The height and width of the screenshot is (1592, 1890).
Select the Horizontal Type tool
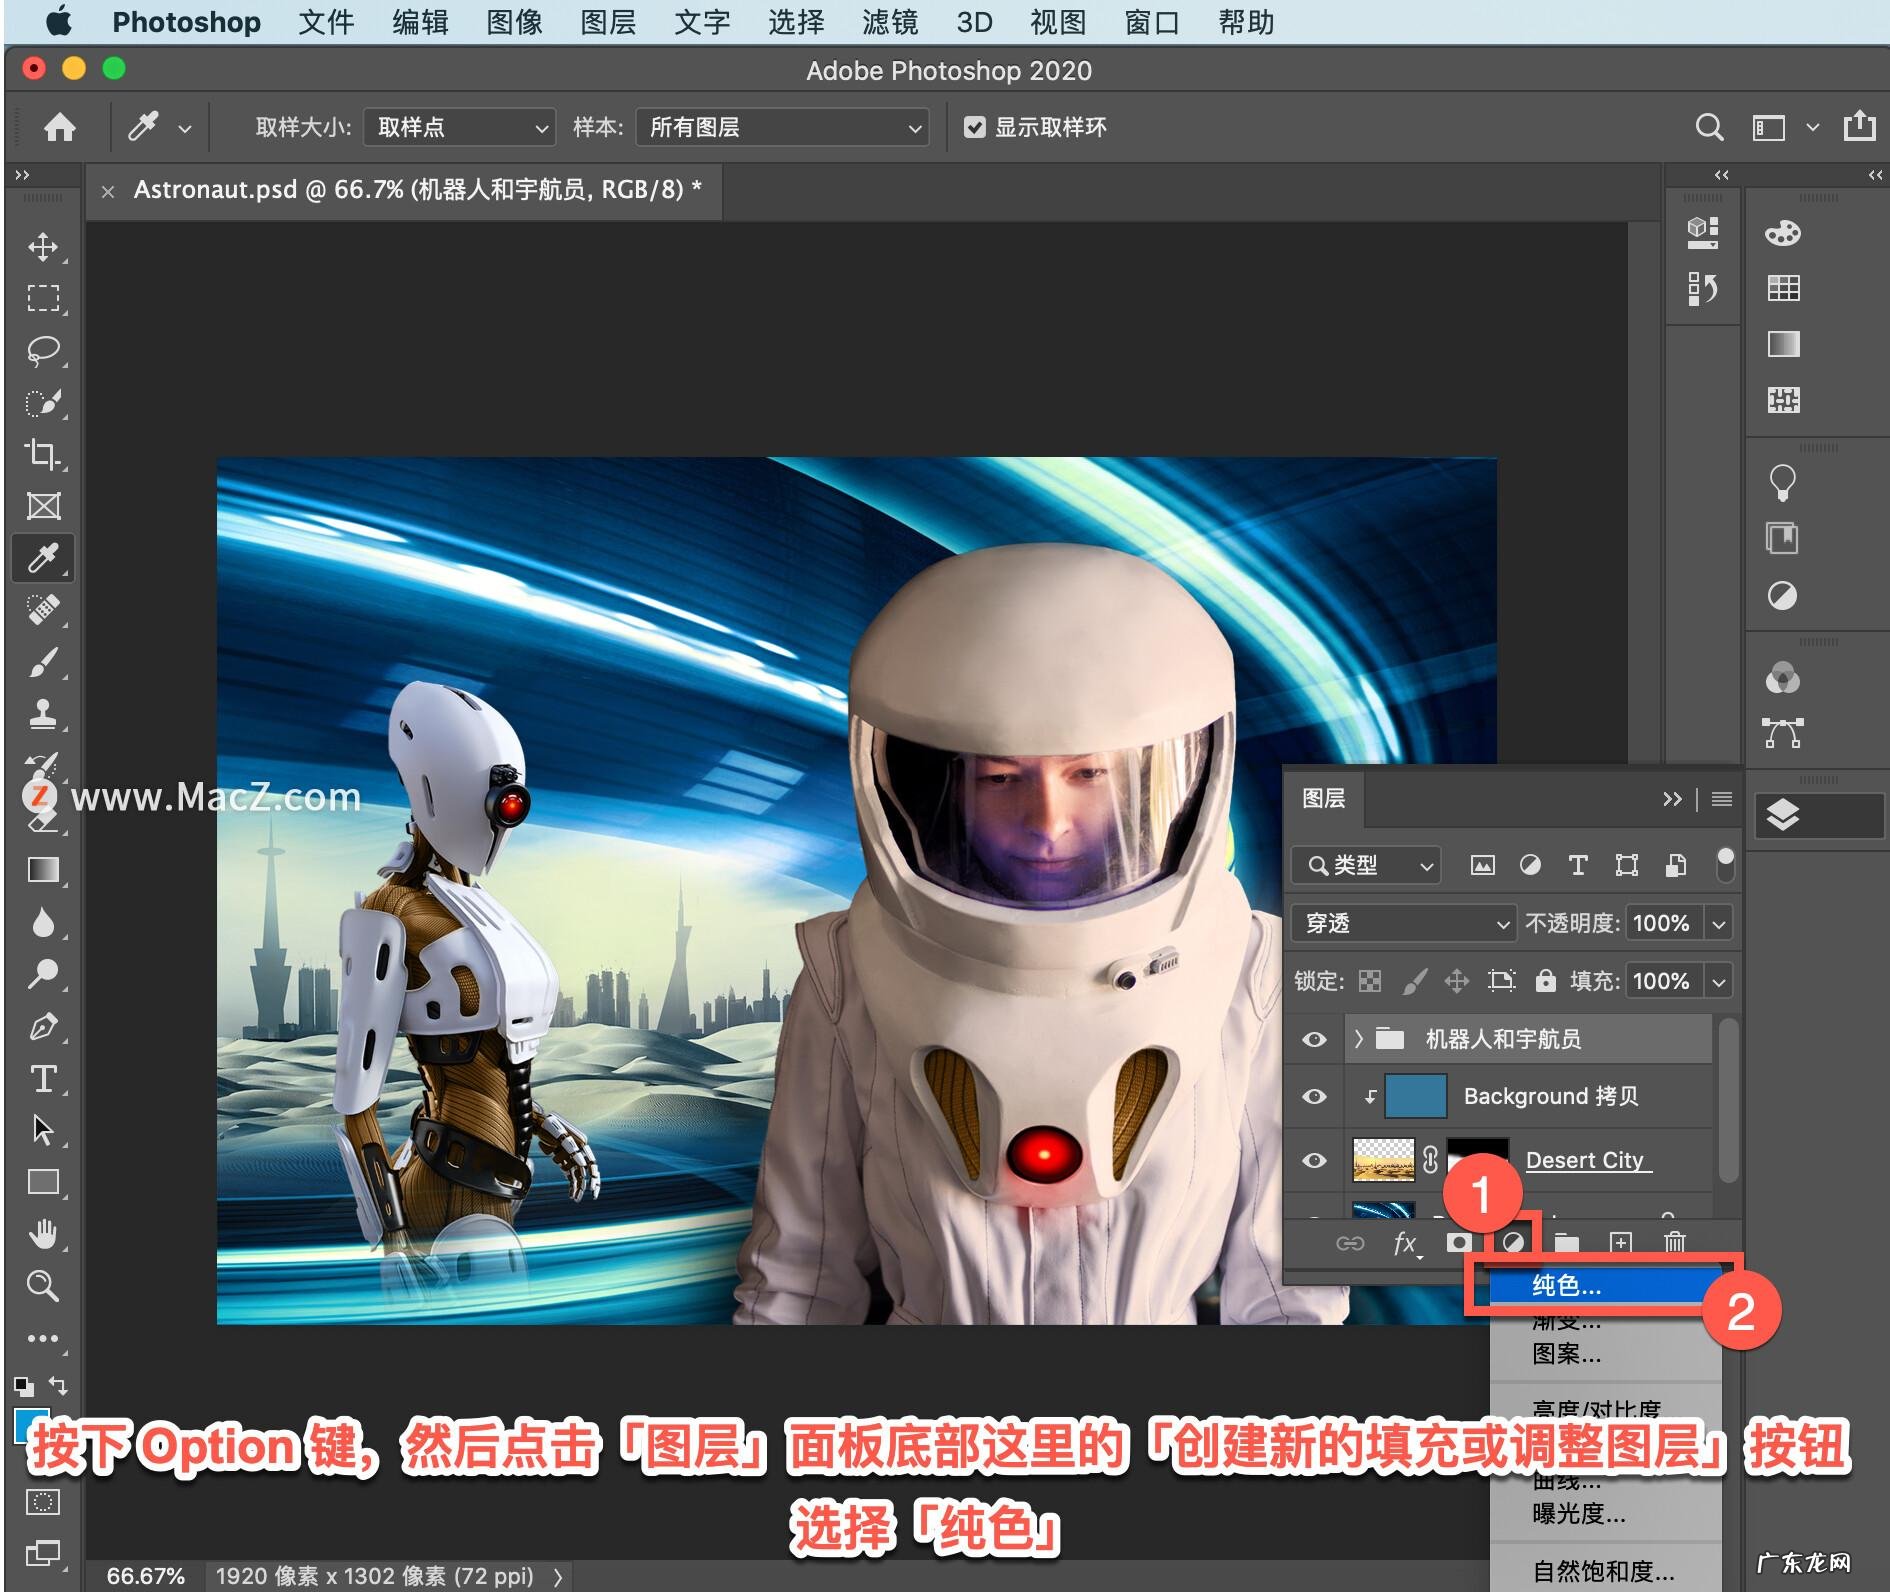click(42, 1079)
